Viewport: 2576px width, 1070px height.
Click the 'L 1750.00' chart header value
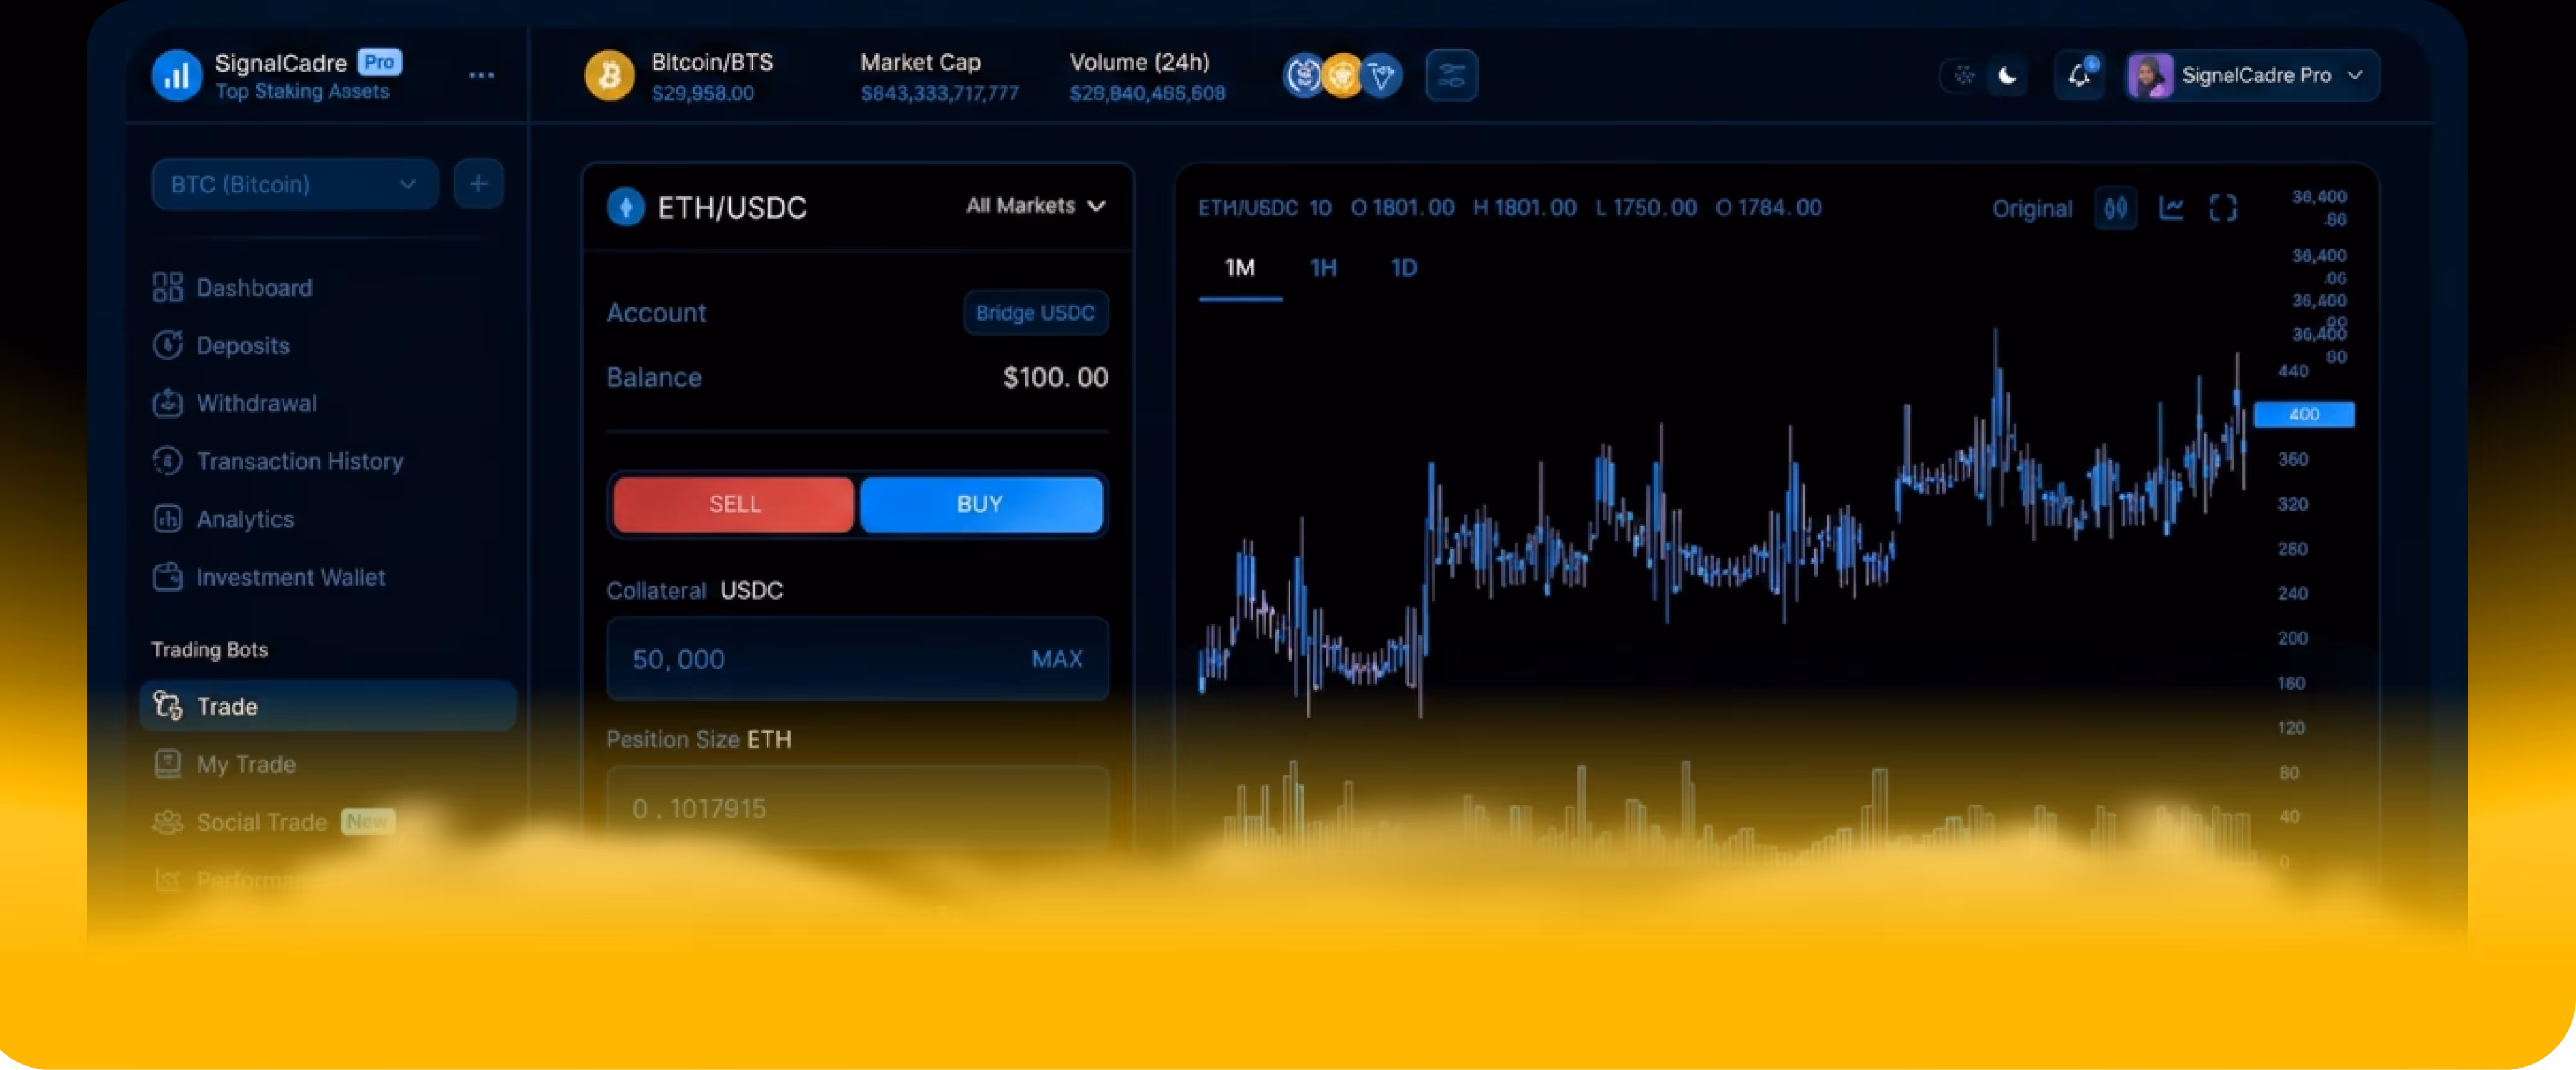[x=1646, y=208]
